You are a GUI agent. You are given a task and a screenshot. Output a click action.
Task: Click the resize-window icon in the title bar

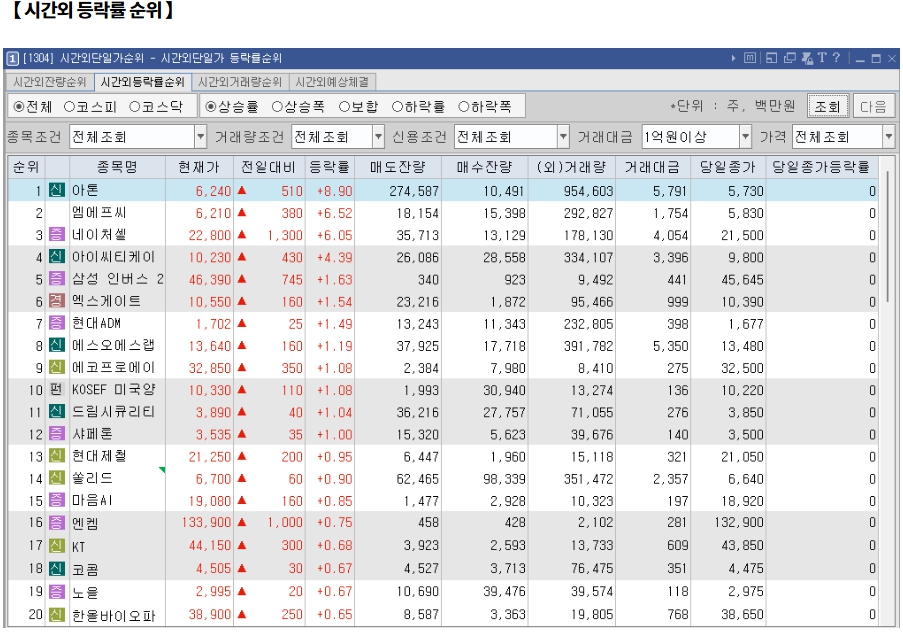coord(773,58)
